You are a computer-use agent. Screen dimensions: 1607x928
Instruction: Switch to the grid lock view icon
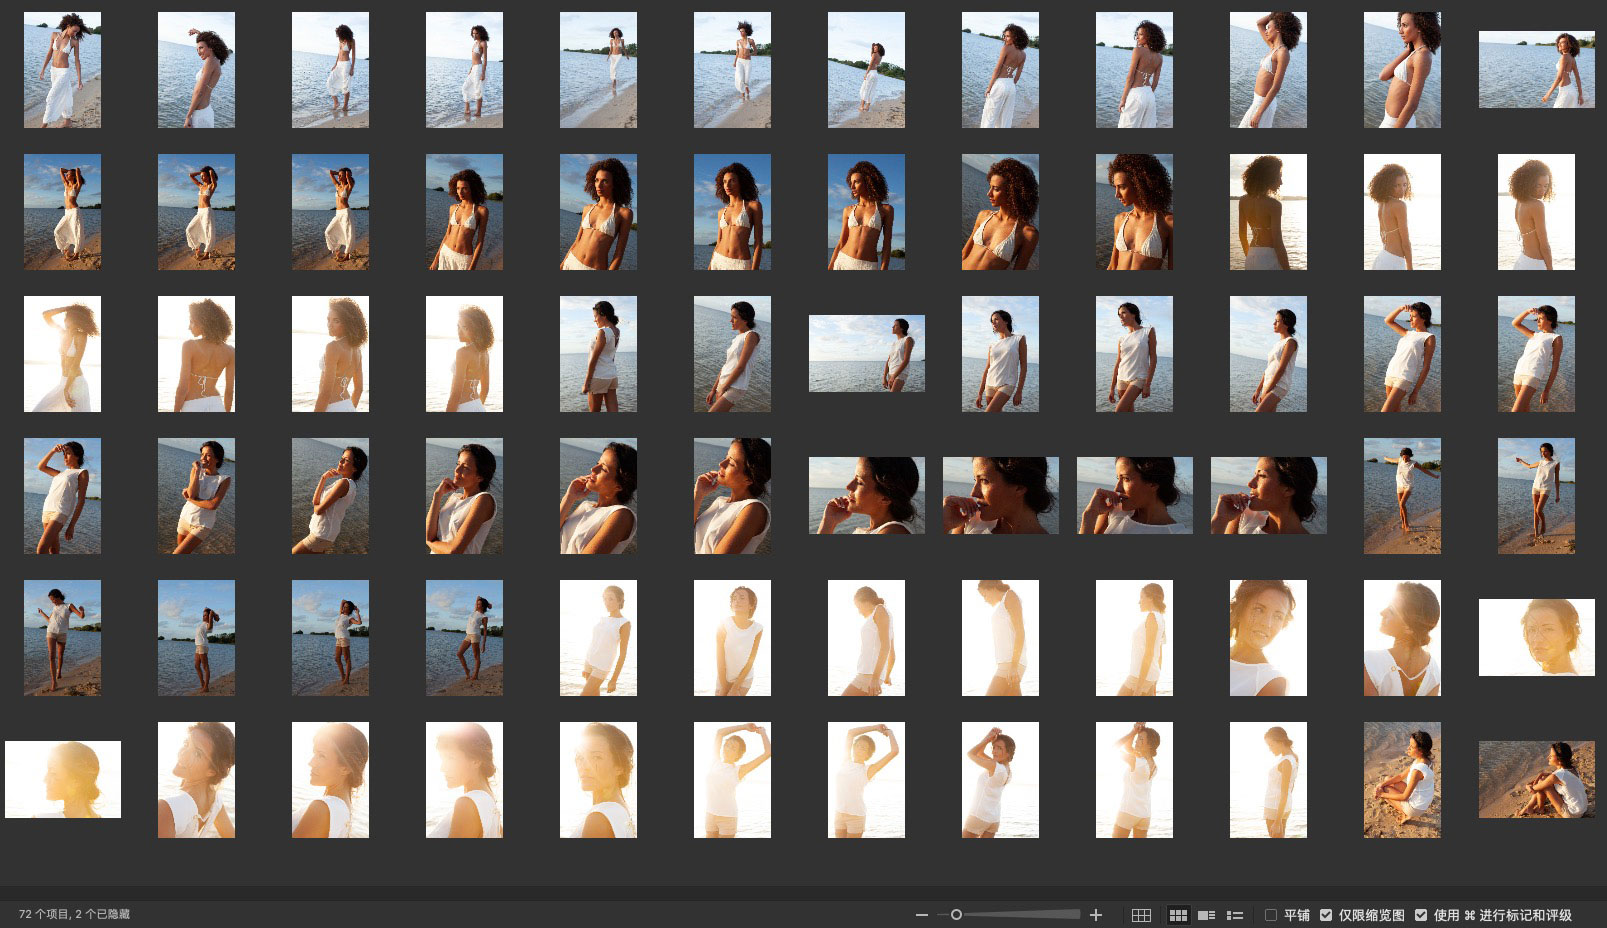click(x=1141, y=915)
